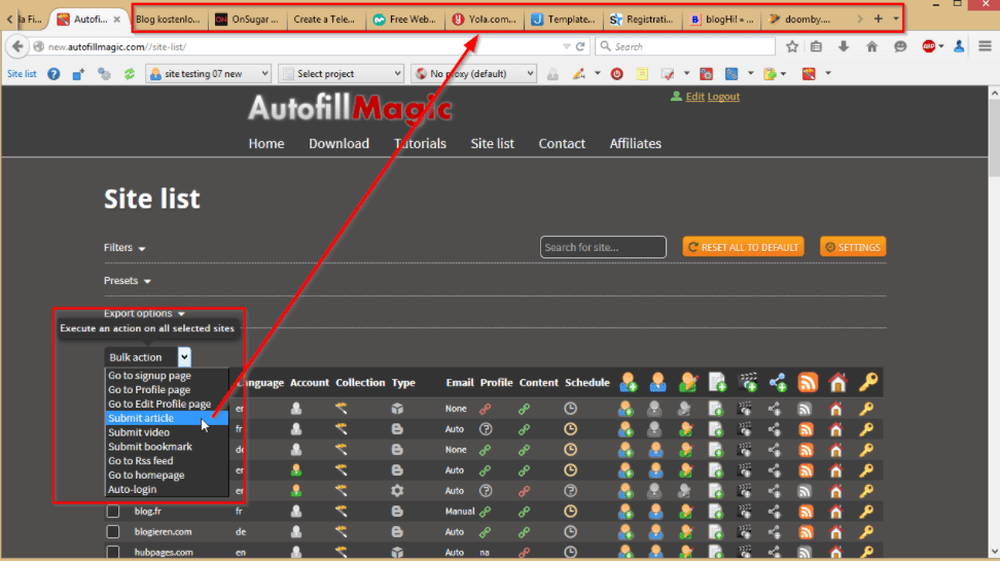1000x561 pixels.
Task: Open the list-all-tabs dropdown arrow
Action: pos(896,19)
